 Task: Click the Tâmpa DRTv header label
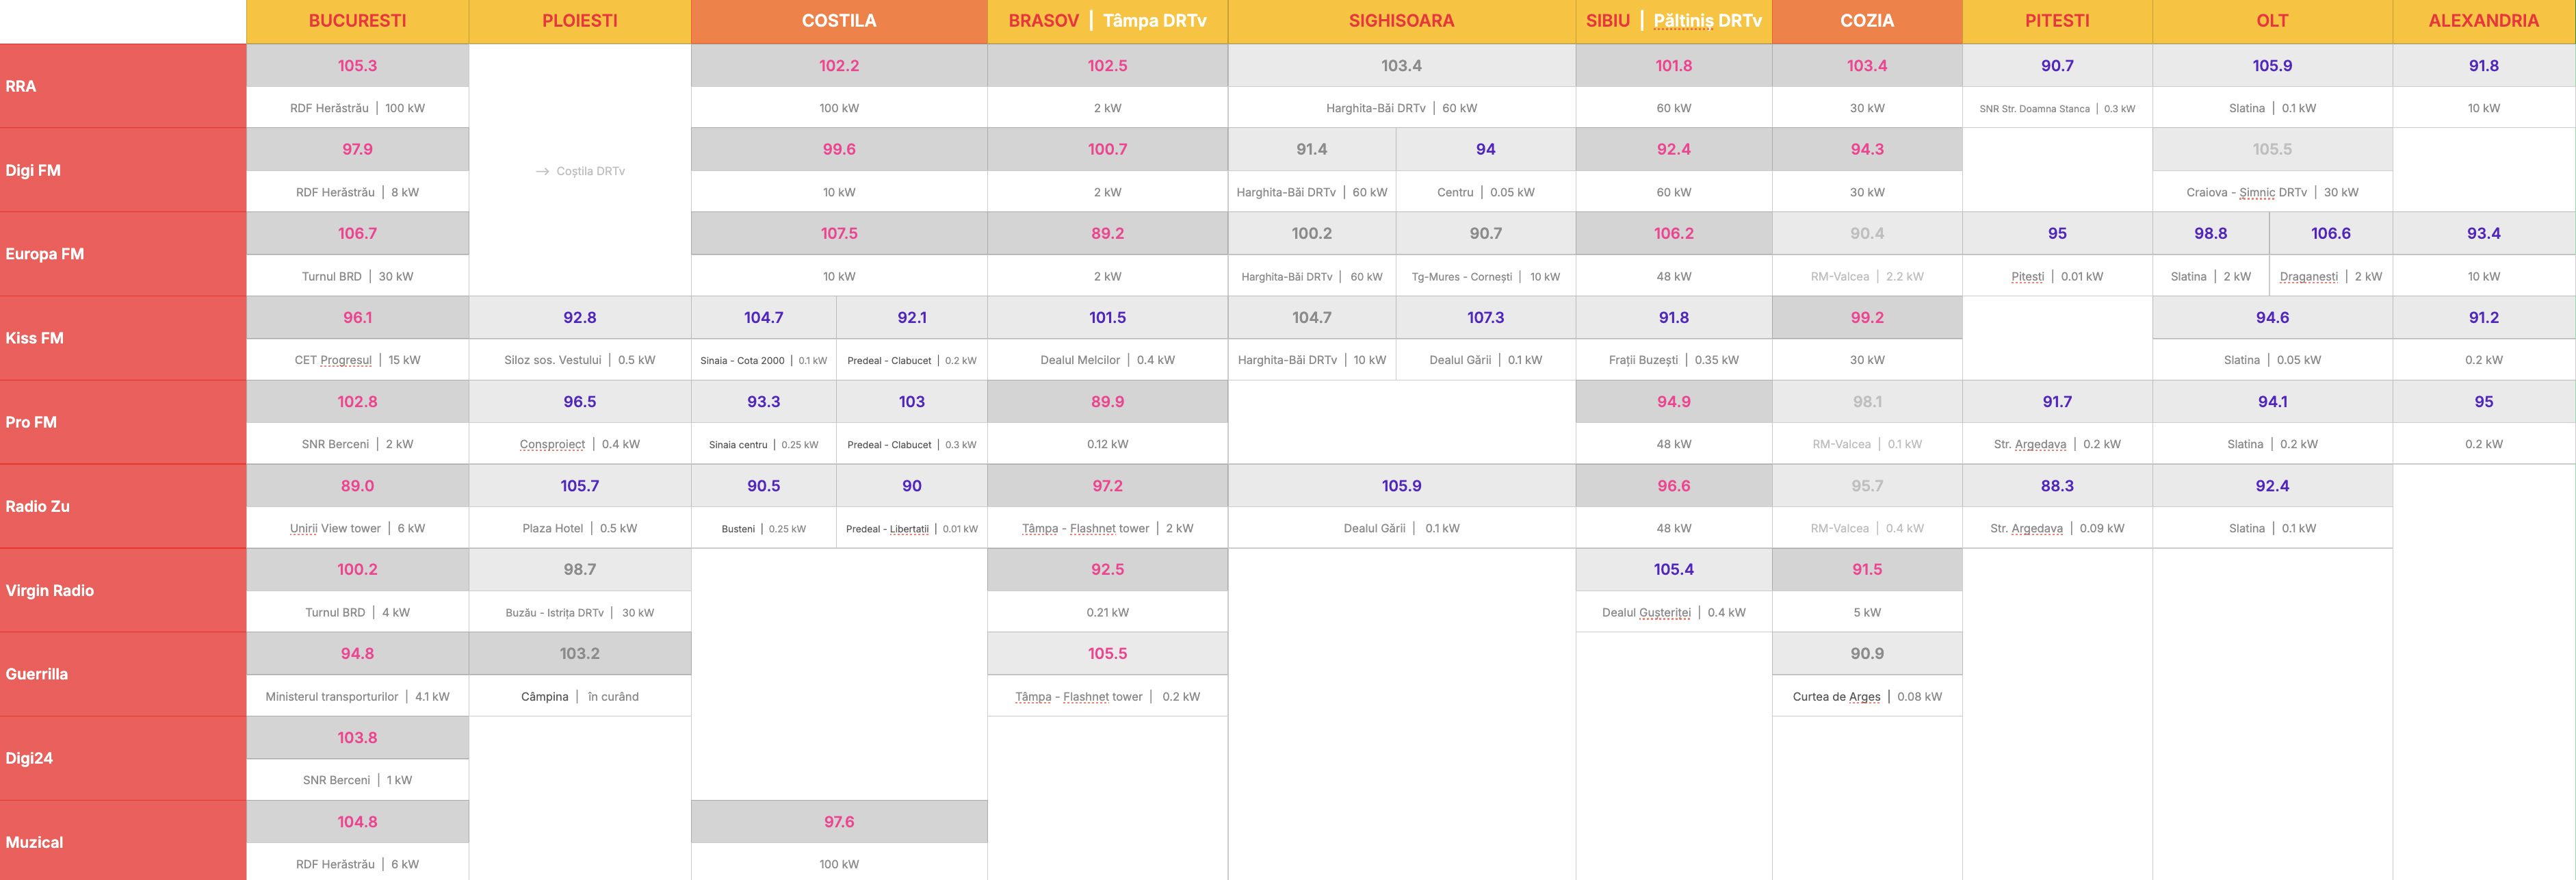pyautogui.click(x=1155, y=21)
